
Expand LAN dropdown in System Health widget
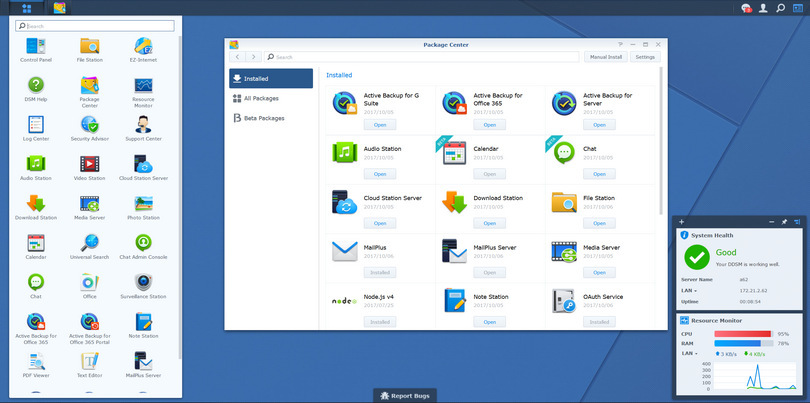pyautogui.click(x=687, y=290)
